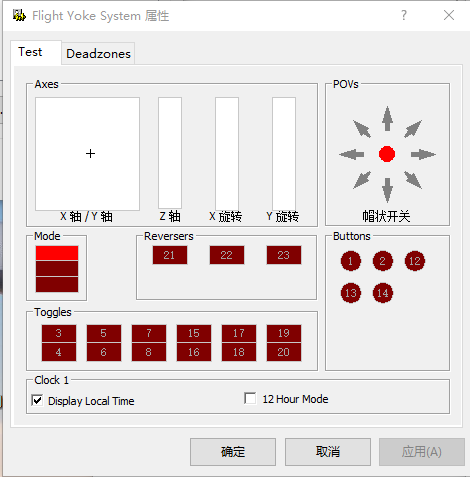The height and width of the screenshot is (477, 470).
Task: Click the upper-left diagonal POV arrow
Action: [x=362, y=129]
